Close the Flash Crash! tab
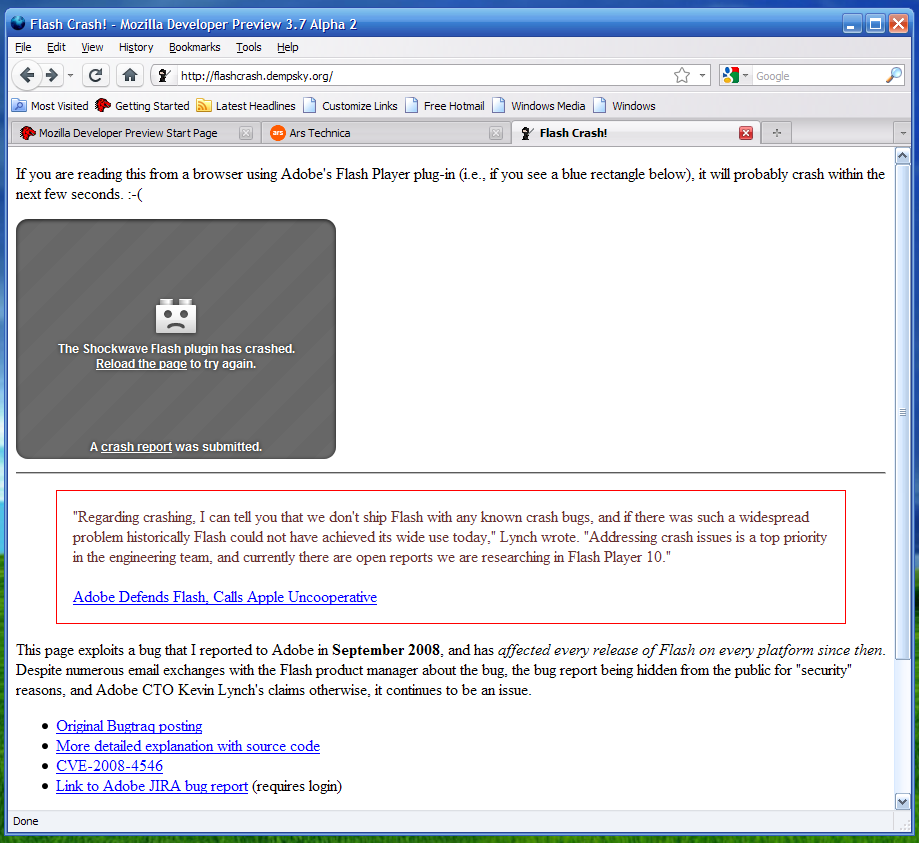Screen dimensions: 919x843 click(x=746, y=133)
